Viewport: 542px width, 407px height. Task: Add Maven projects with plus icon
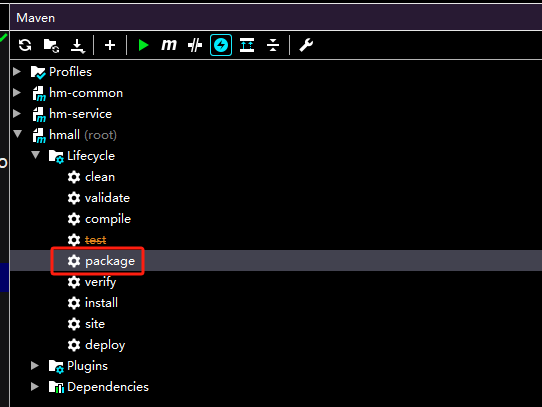(x=110, y=45)
